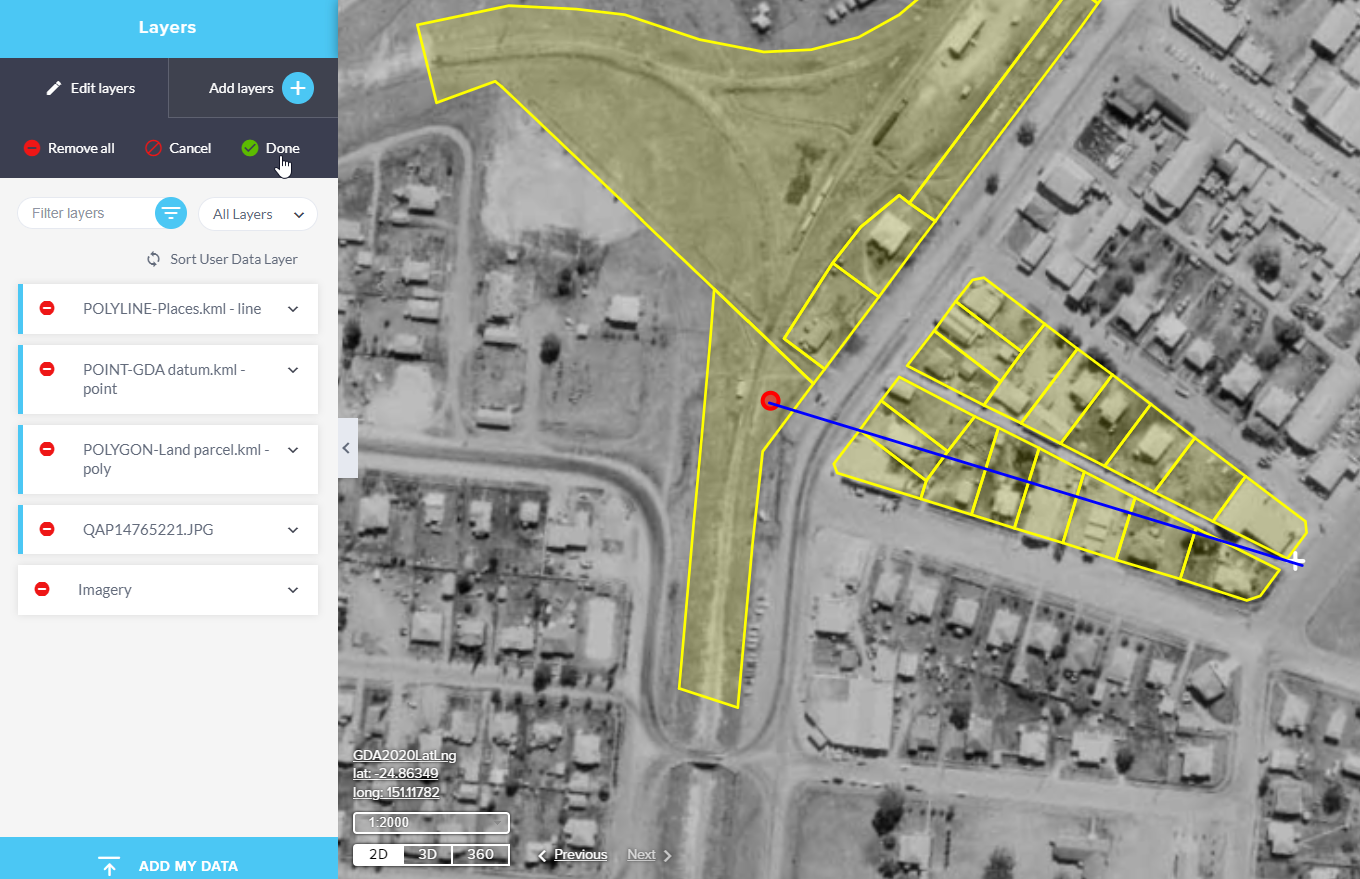Expand the Imagery layer chevron
Viewport: 1360px width, 879px height.
coord(293,590)
